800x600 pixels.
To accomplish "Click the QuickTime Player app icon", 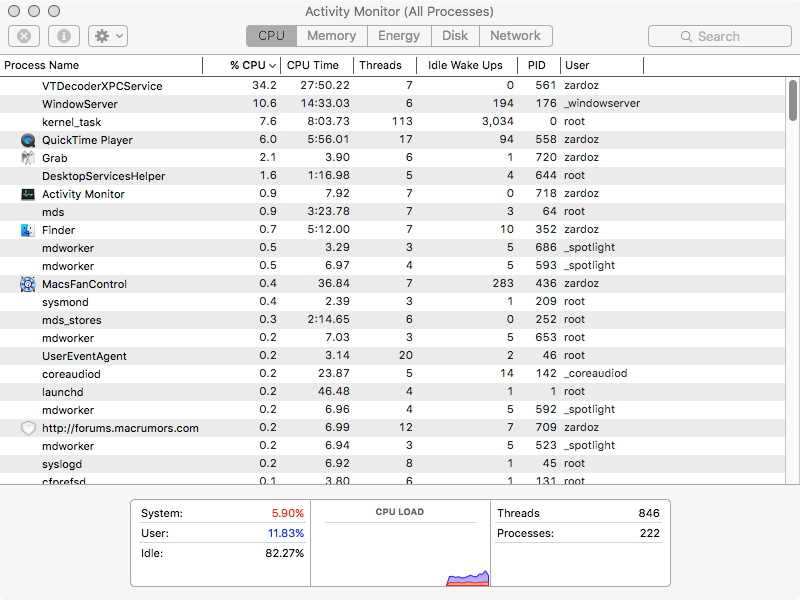I will pyautogui.click(x=28, y=140).
